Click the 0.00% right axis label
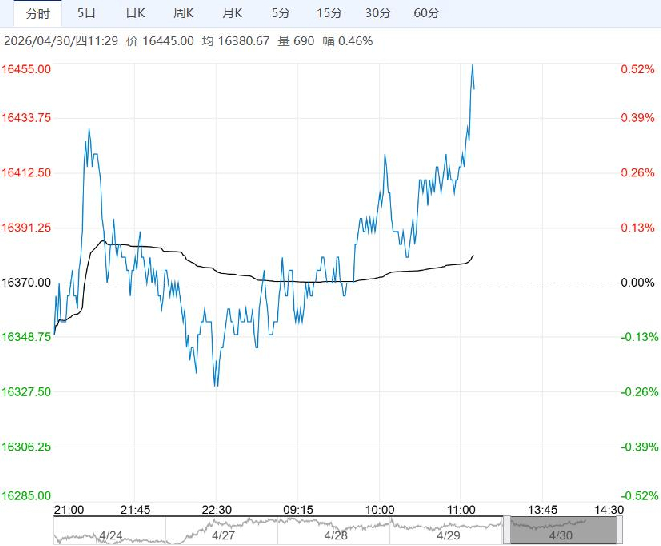 click(x=636, y=283)
